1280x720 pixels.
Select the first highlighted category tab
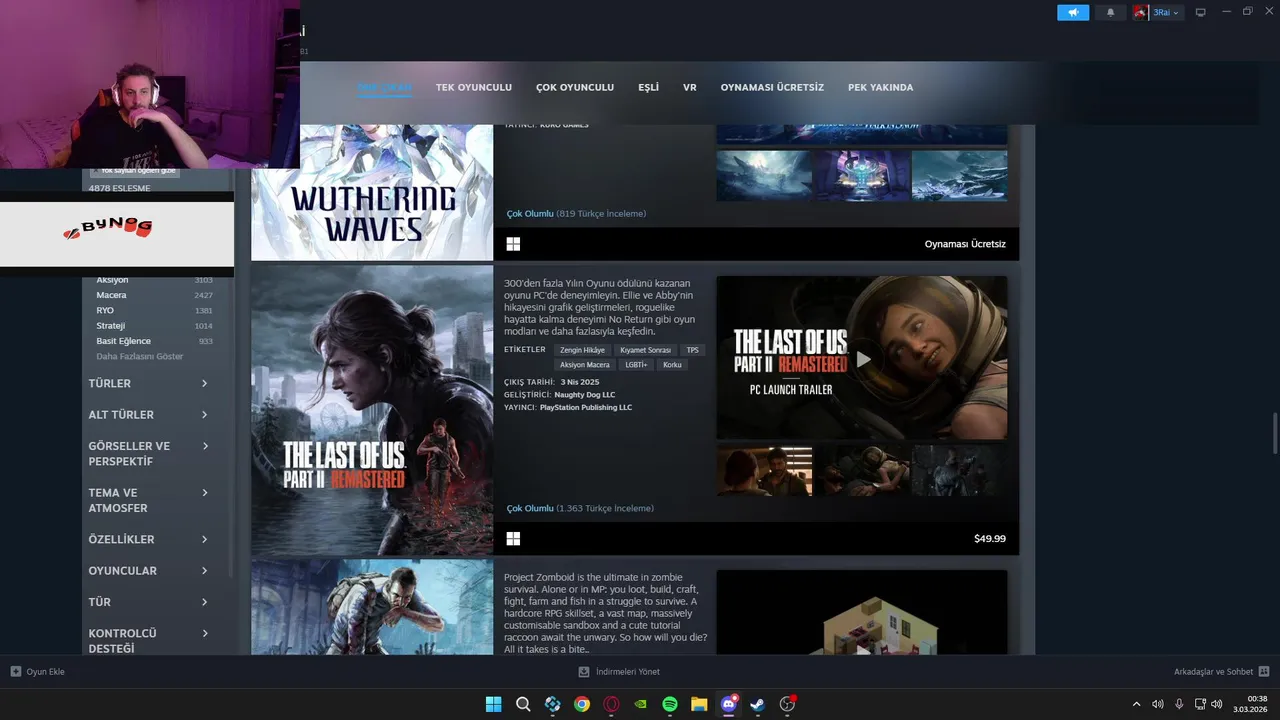384,87
